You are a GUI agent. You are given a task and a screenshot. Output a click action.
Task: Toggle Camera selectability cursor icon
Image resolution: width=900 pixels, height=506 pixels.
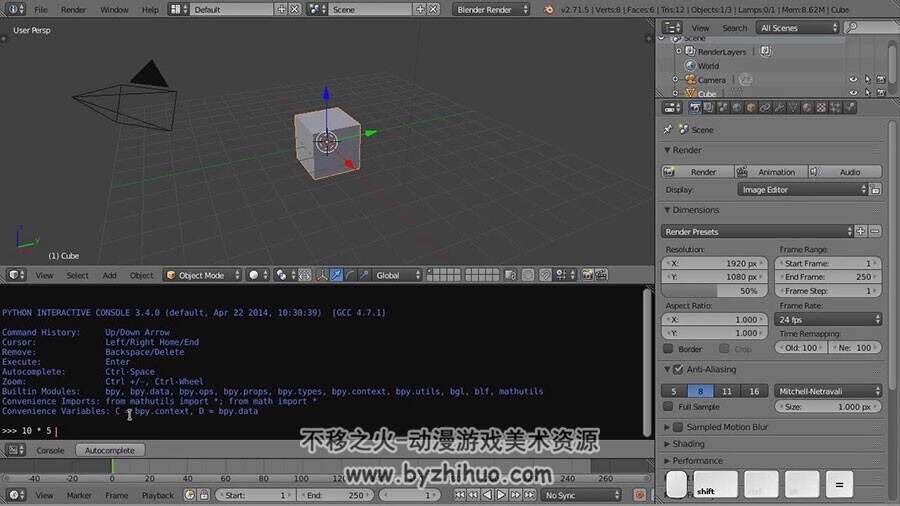867,80
